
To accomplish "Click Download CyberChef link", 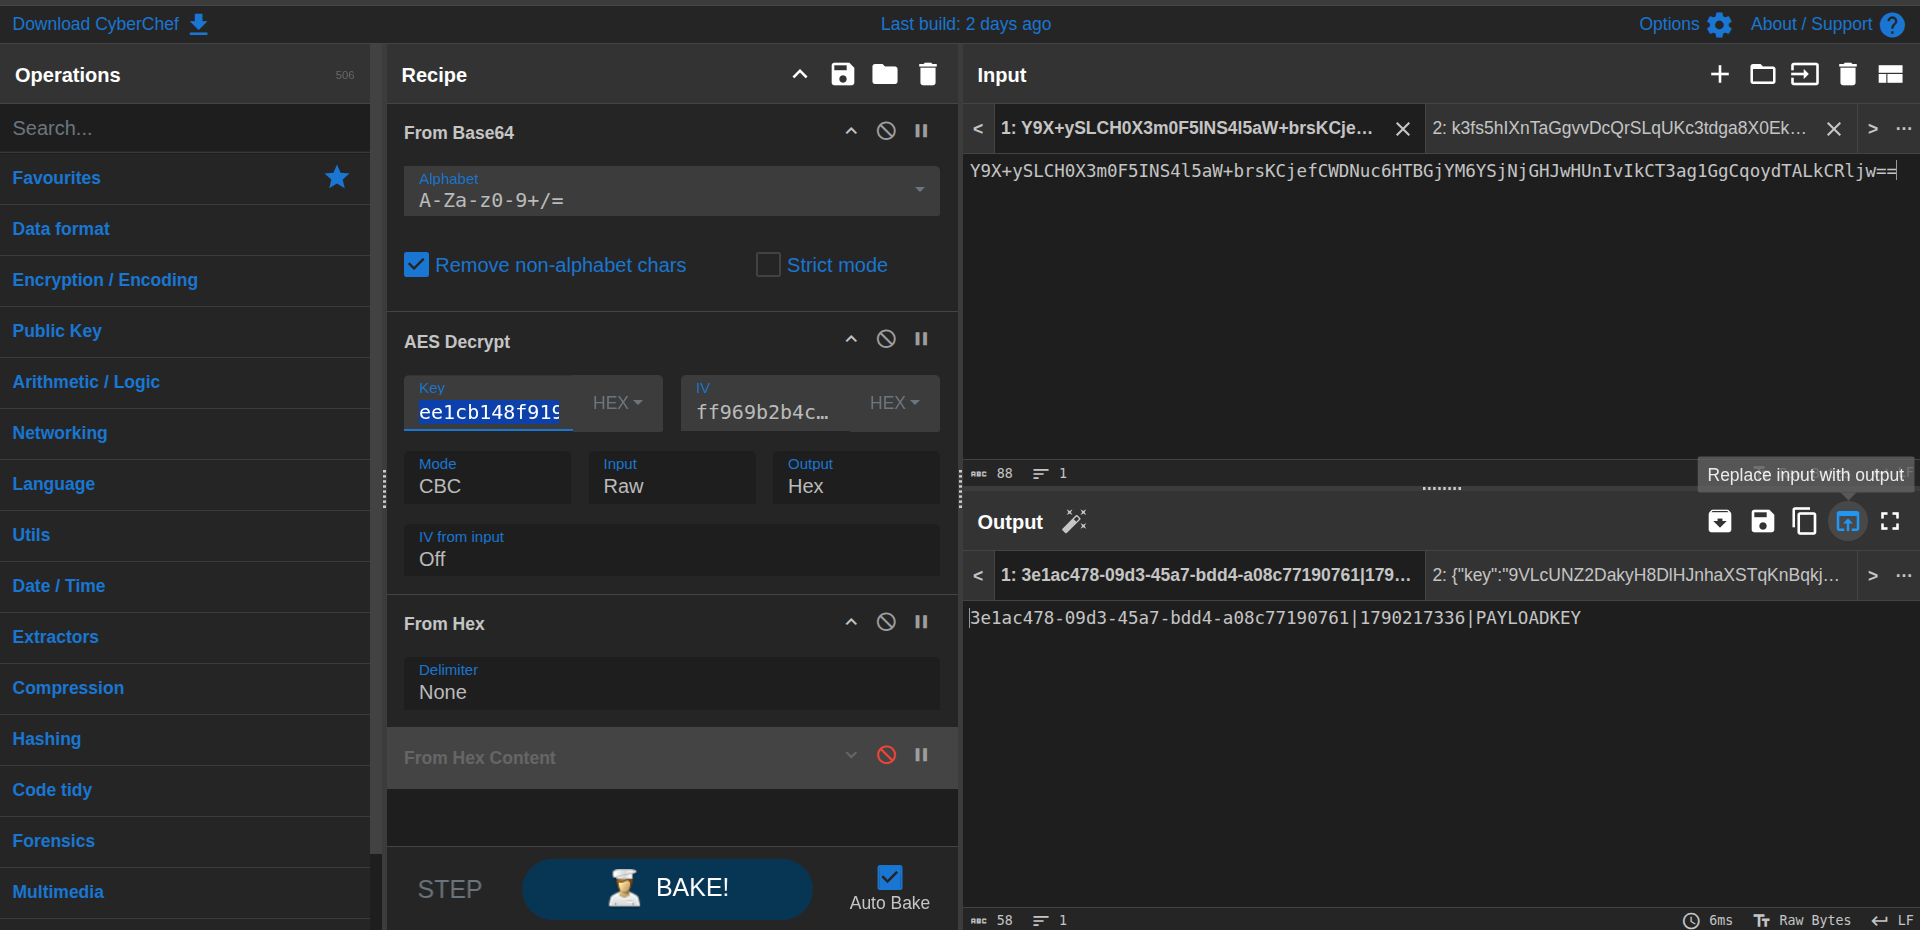I will pos(110,24).
